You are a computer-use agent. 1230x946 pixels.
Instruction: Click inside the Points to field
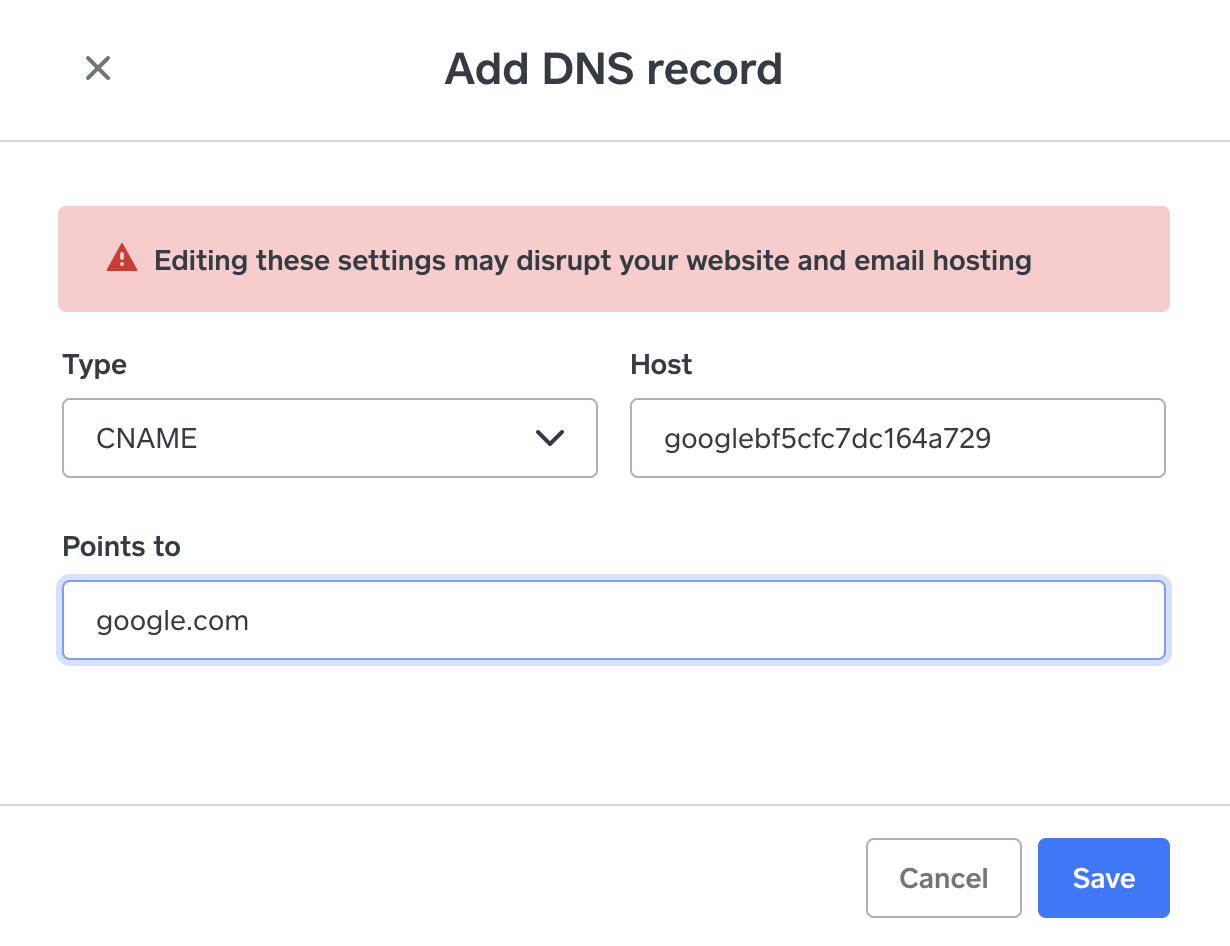click(x=614, y=621)
